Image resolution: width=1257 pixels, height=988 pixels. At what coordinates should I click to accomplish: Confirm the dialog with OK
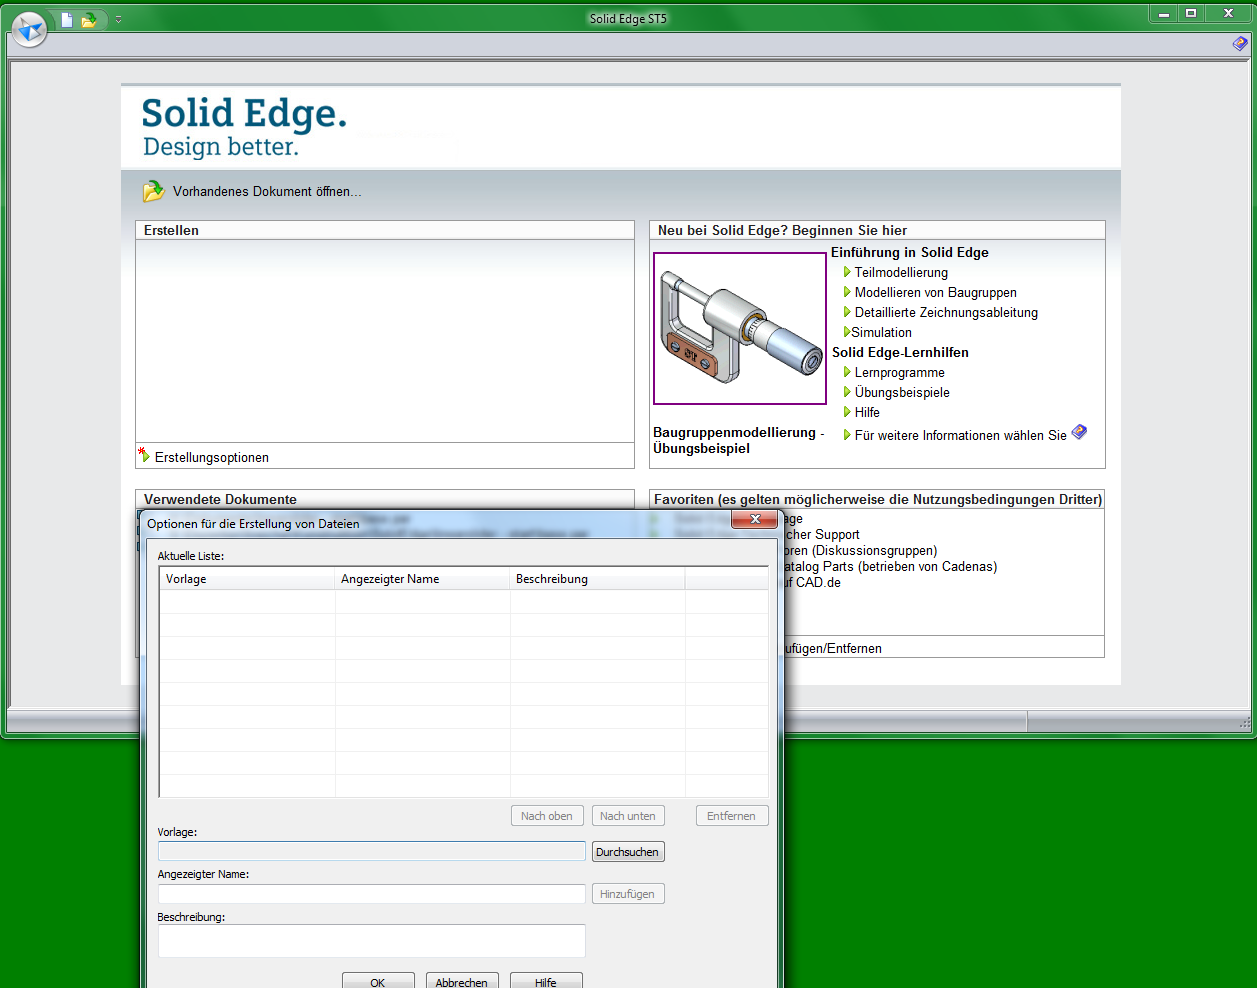click(x=378, y=982)
